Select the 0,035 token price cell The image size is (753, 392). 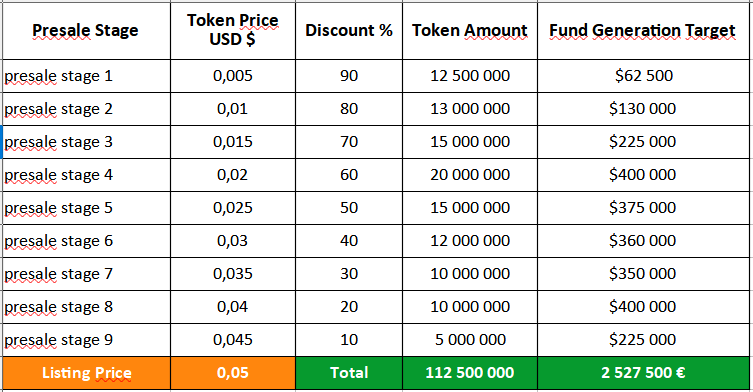point(233,274)
